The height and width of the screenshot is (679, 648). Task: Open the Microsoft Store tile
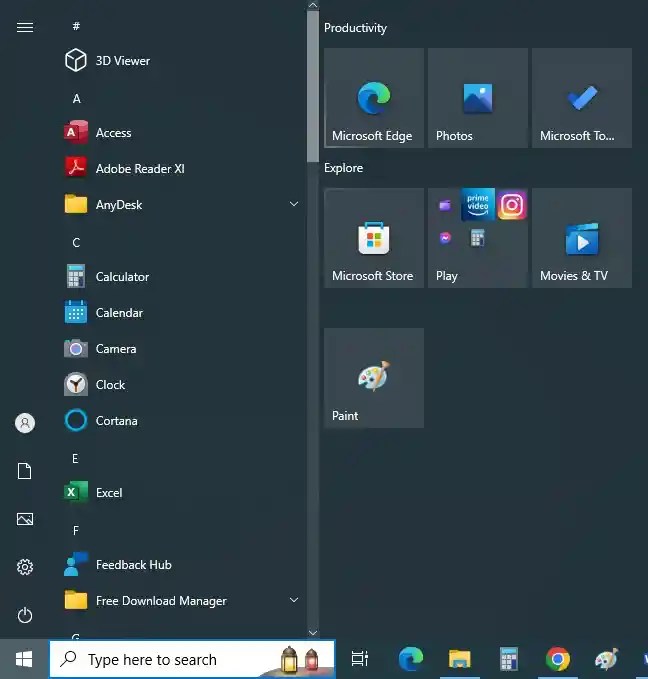[x=374, y=238]
